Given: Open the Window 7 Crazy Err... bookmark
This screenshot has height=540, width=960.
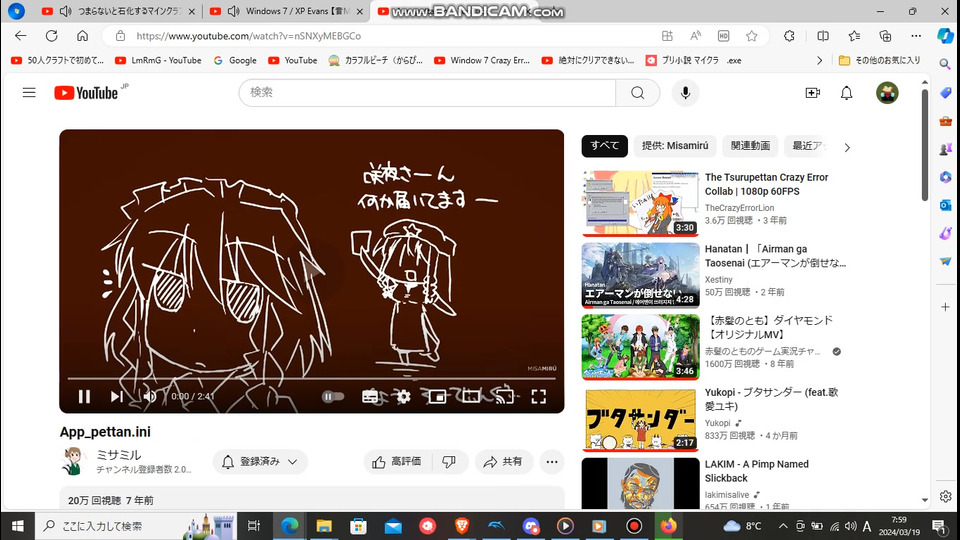Looking at the screenshot, I should [x=482, y=61].
